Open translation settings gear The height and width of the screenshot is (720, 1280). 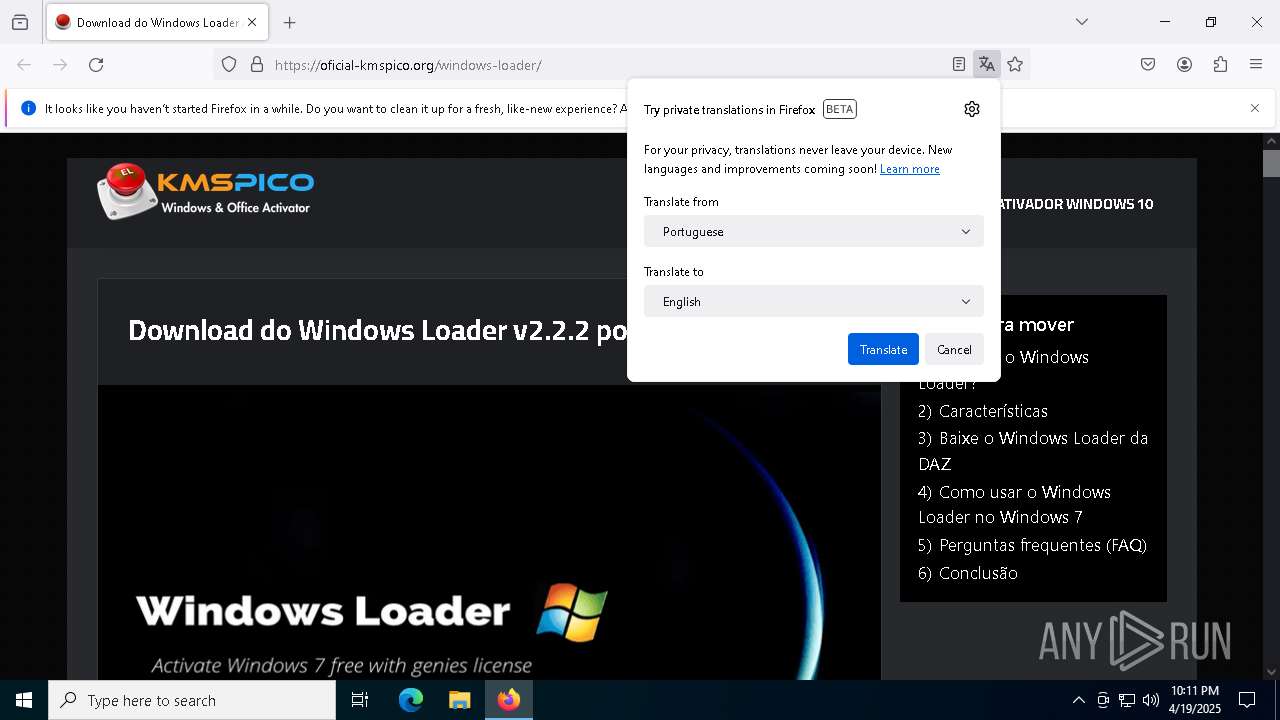click(x=972, y=109)
